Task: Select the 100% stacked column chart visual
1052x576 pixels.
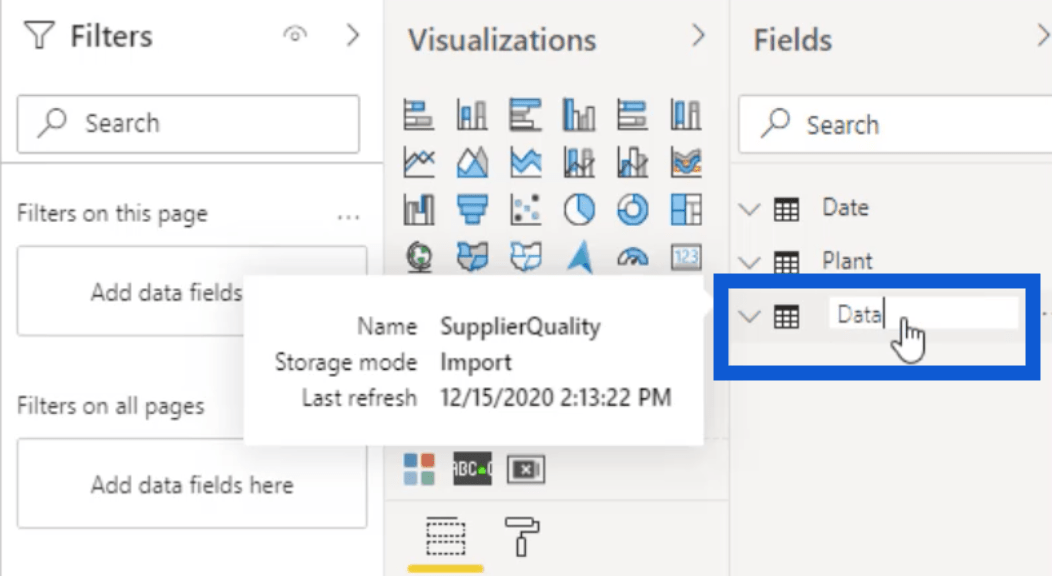Action: tap(686, 115)
